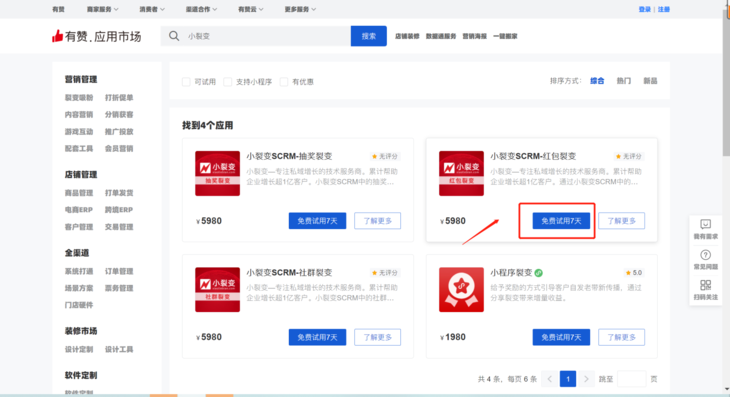Expand 有赞云 dropdown menu
The width and height of the screenshot is (730, 397).
pyautogui.click(x=250, y=9)
